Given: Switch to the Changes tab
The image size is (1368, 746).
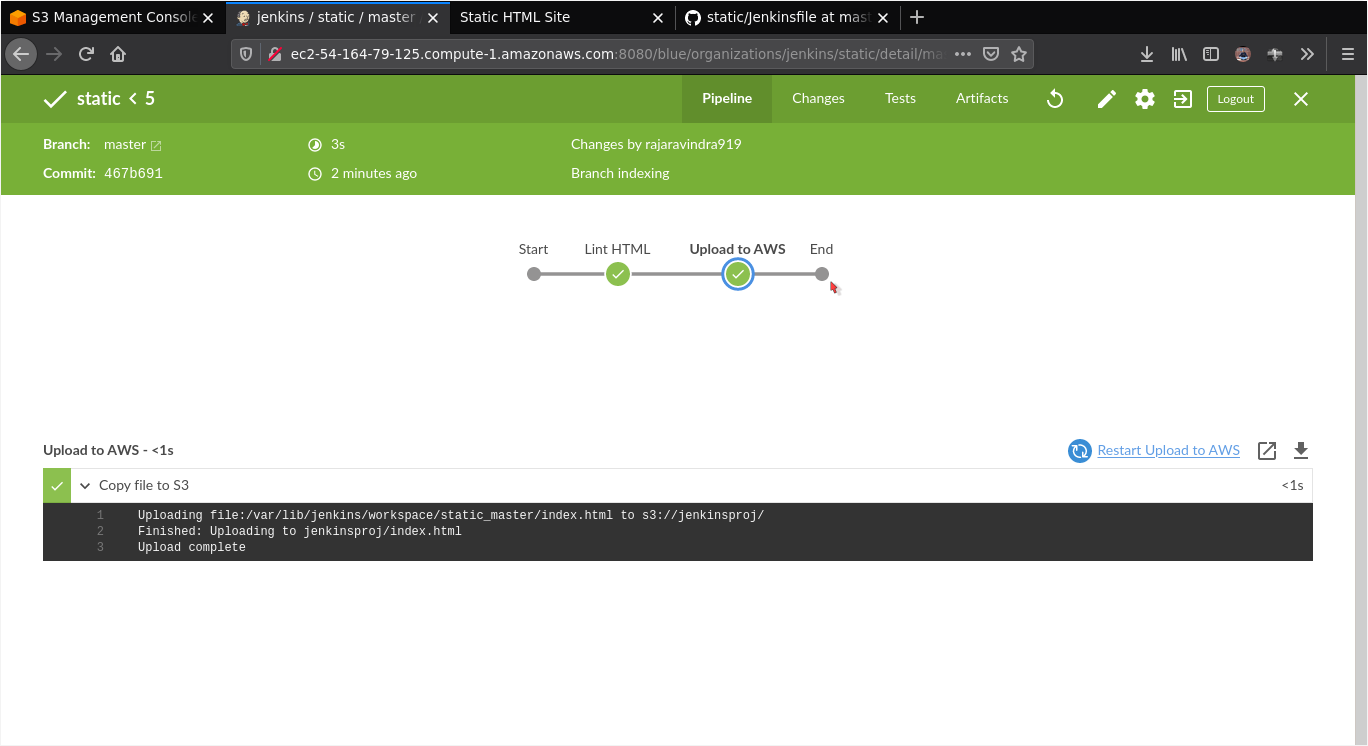Looking at the screenshot, I should [818, 99].
